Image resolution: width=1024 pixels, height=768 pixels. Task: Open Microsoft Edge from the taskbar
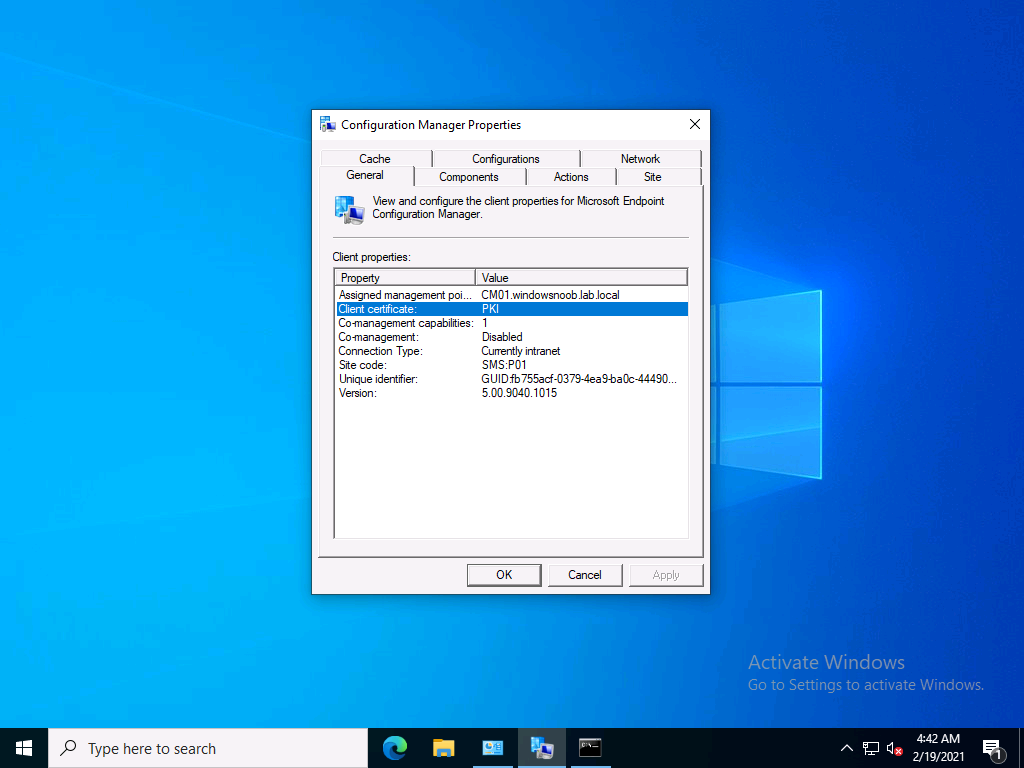pos(394,748)
